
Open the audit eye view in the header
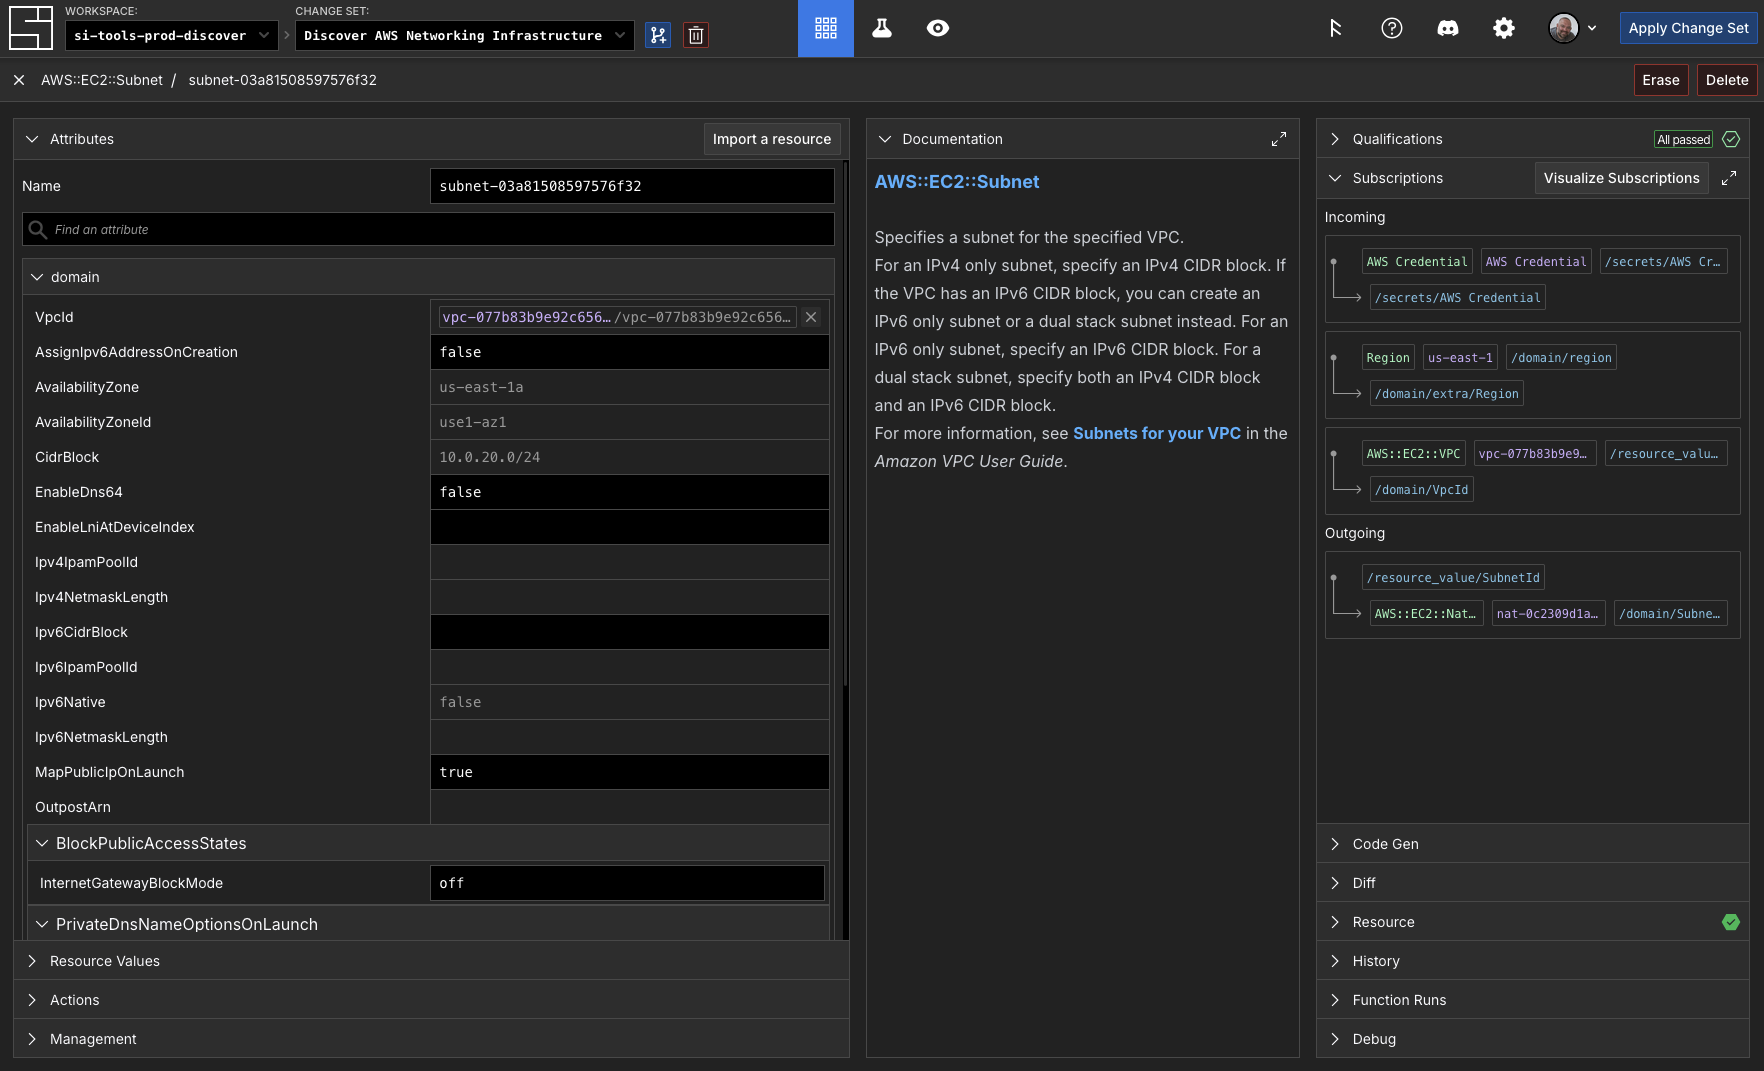(x=937, y=28)
